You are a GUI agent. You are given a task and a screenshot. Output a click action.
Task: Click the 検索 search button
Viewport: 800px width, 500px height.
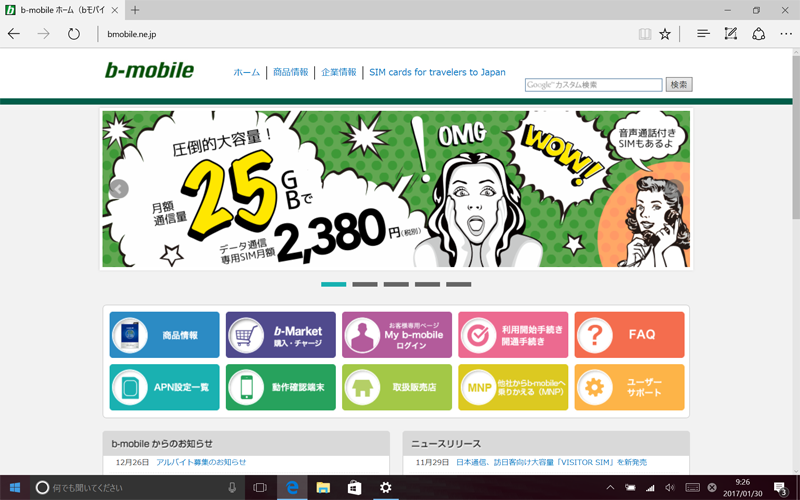pyautogui.click(x=679, y=85)
